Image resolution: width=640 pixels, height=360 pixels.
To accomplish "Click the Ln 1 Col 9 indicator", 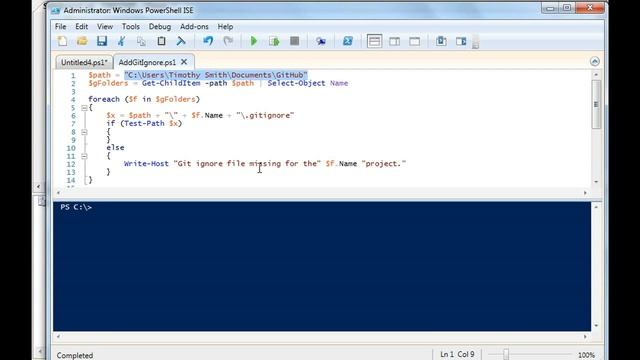I will [x=457, y=354].
